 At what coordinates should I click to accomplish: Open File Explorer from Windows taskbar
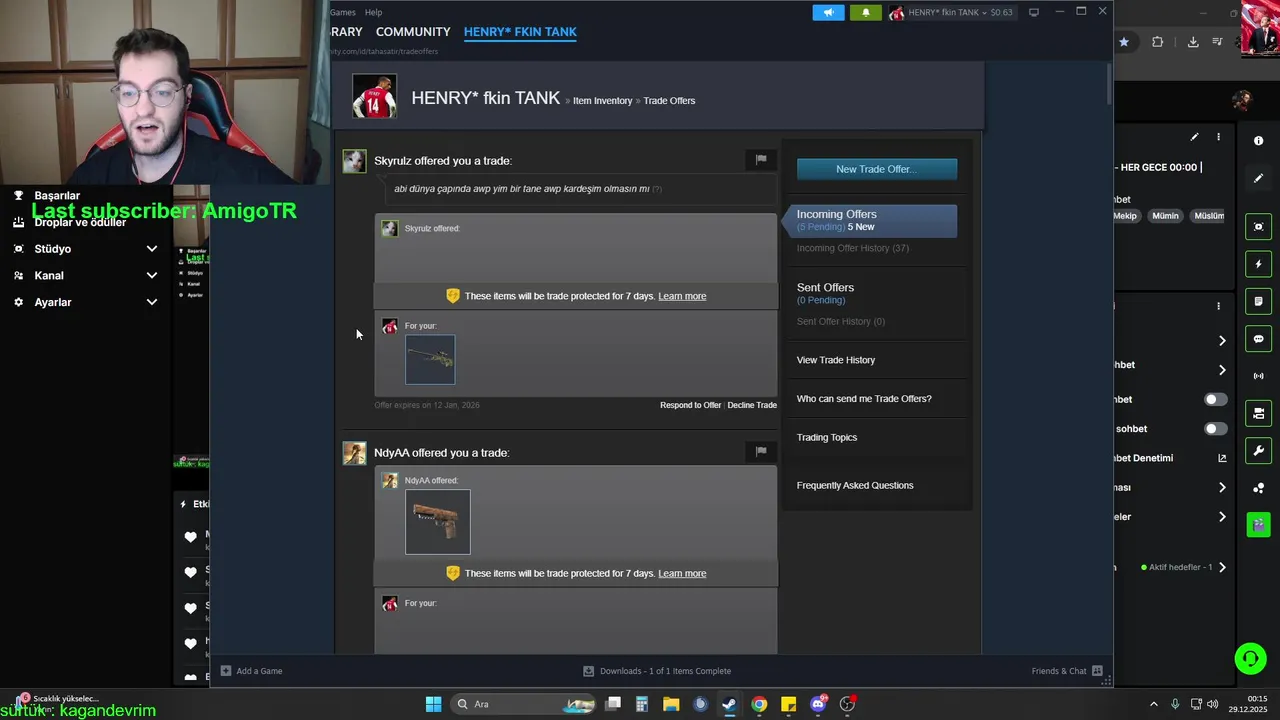[671, 704]
